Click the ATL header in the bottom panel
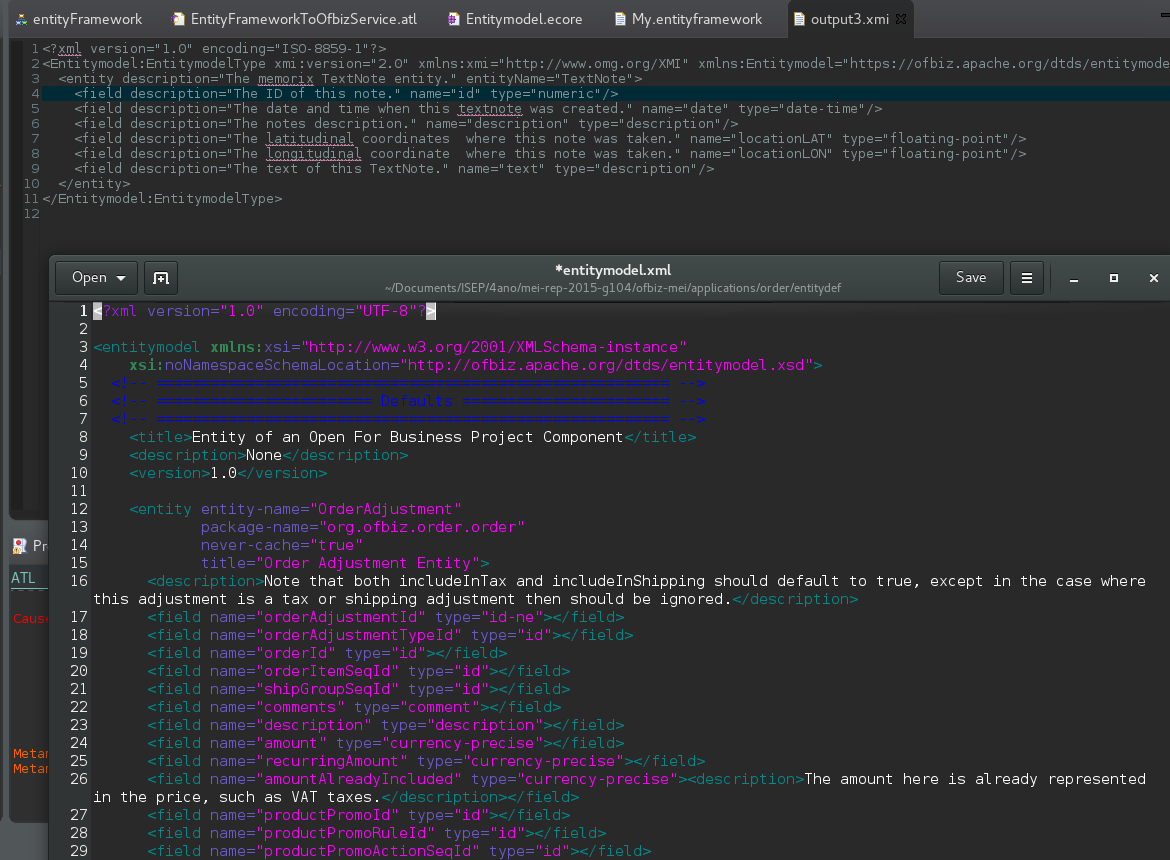 [23, 578]
